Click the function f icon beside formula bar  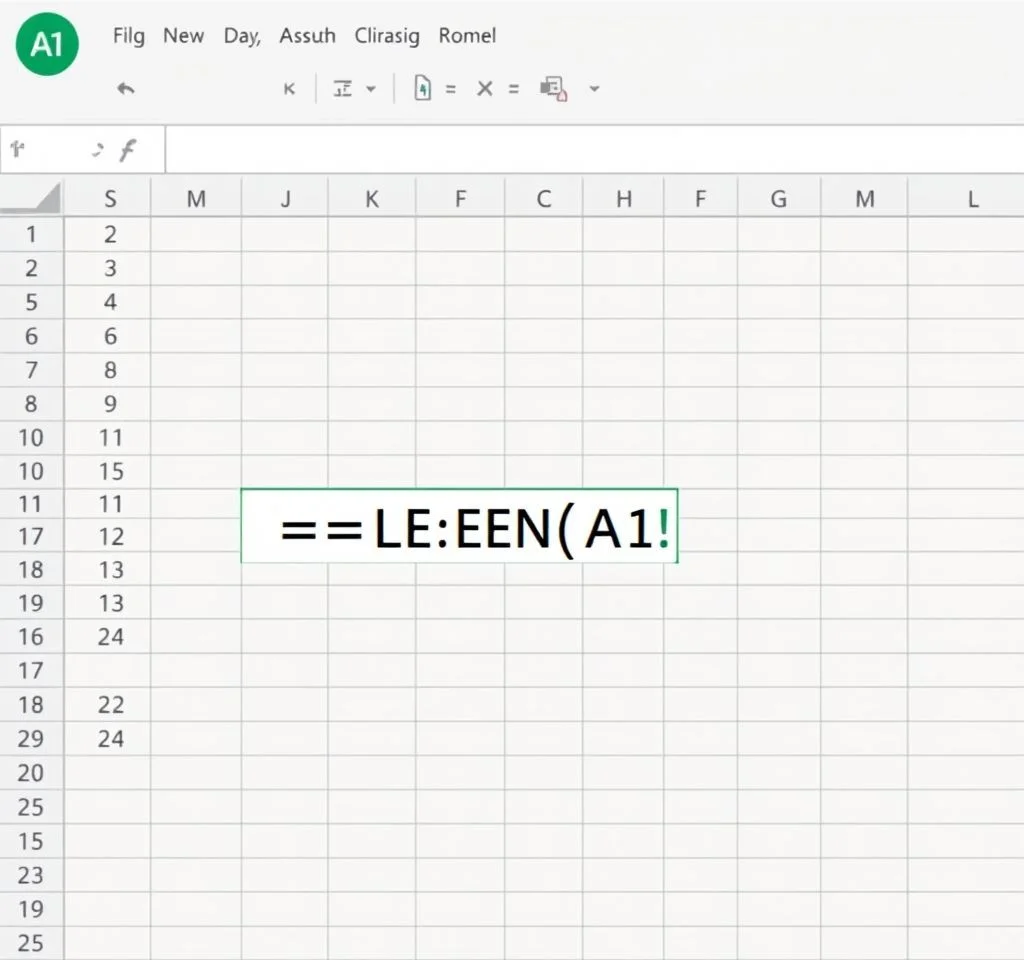pyautogui.click(x=127, y=151)
